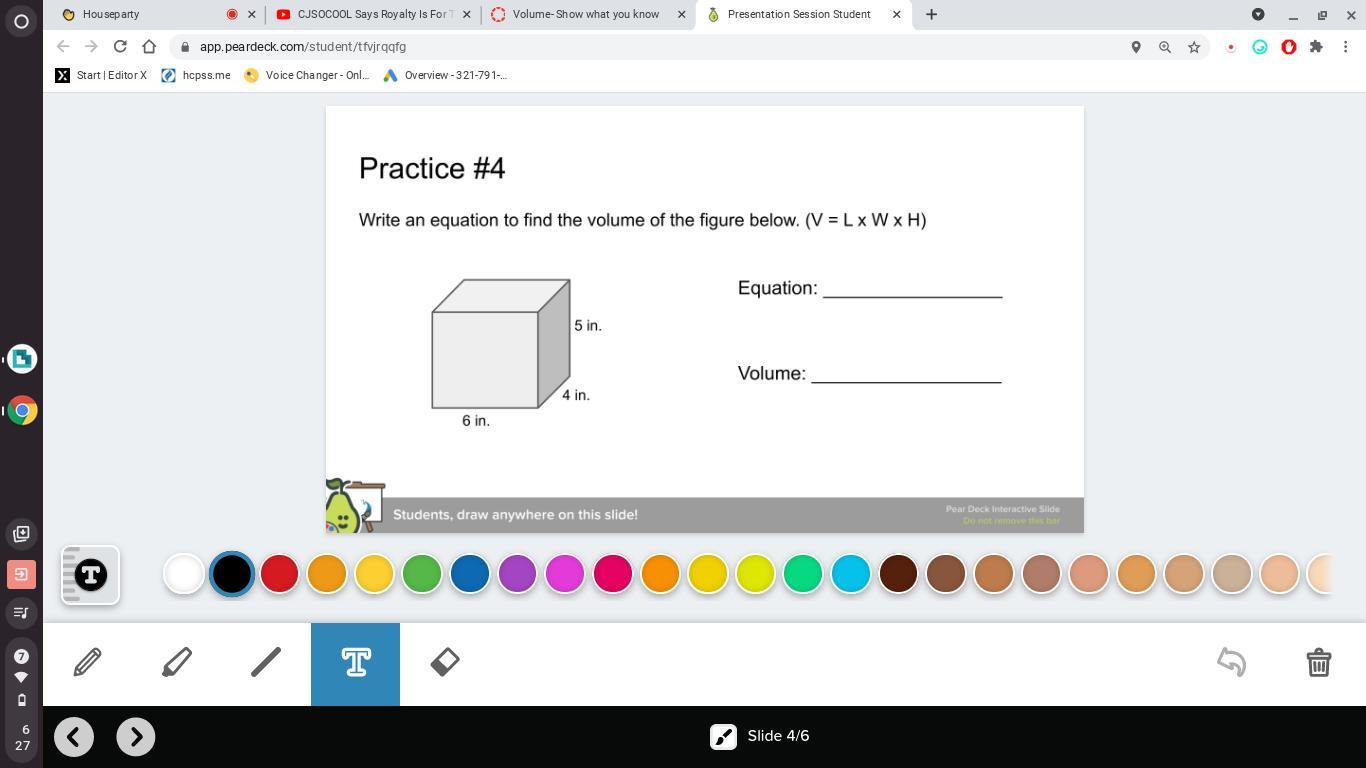
Task: Open the Overview Google Ads bookmark
Action: tap(445, 75)
